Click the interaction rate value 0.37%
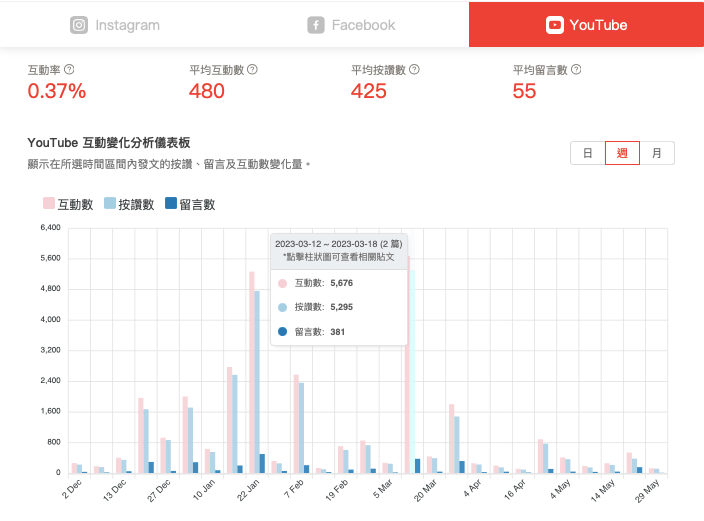 [57, 91]
